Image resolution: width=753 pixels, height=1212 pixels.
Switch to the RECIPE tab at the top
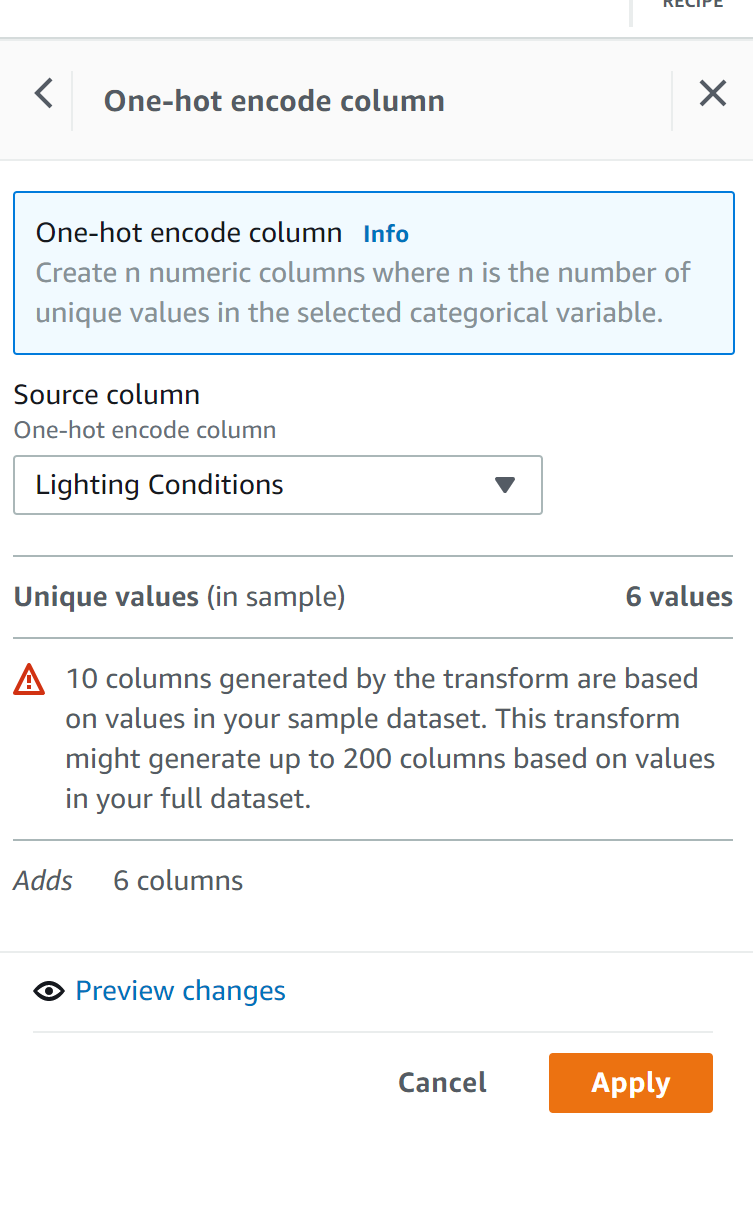click(692, 5)
